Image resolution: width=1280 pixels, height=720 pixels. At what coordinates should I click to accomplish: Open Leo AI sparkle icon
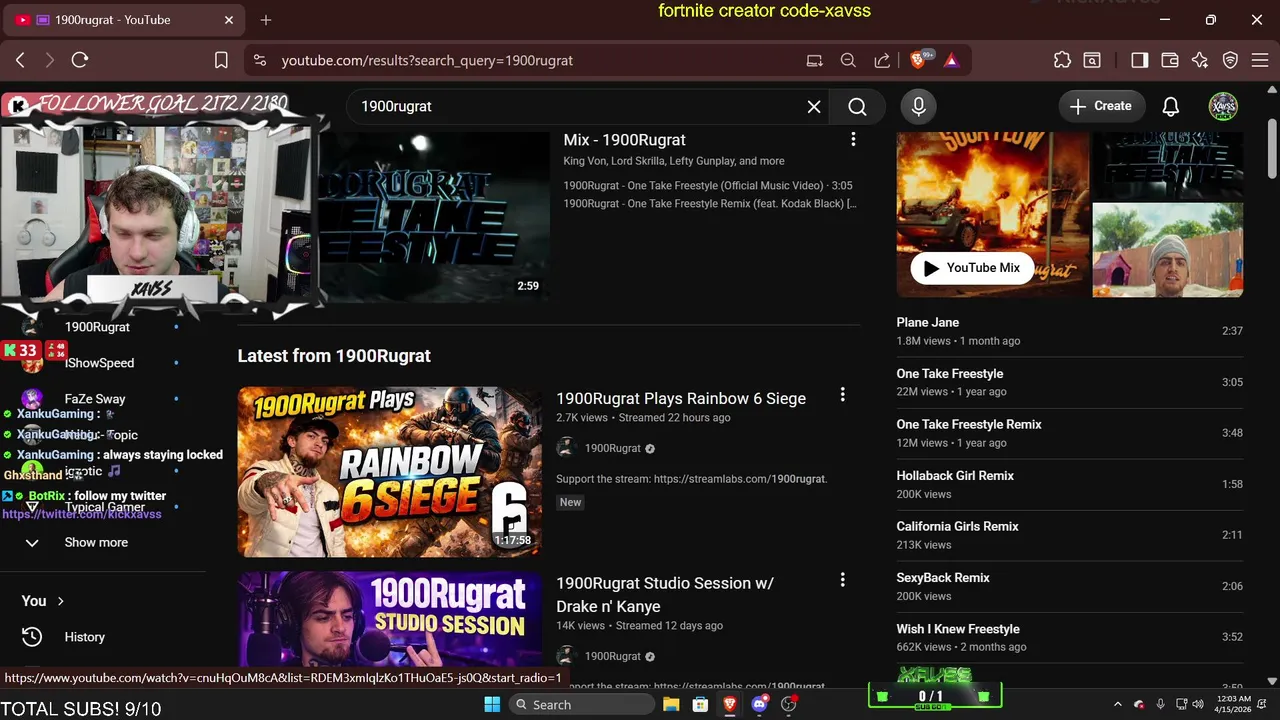[x=1200, y=60]
